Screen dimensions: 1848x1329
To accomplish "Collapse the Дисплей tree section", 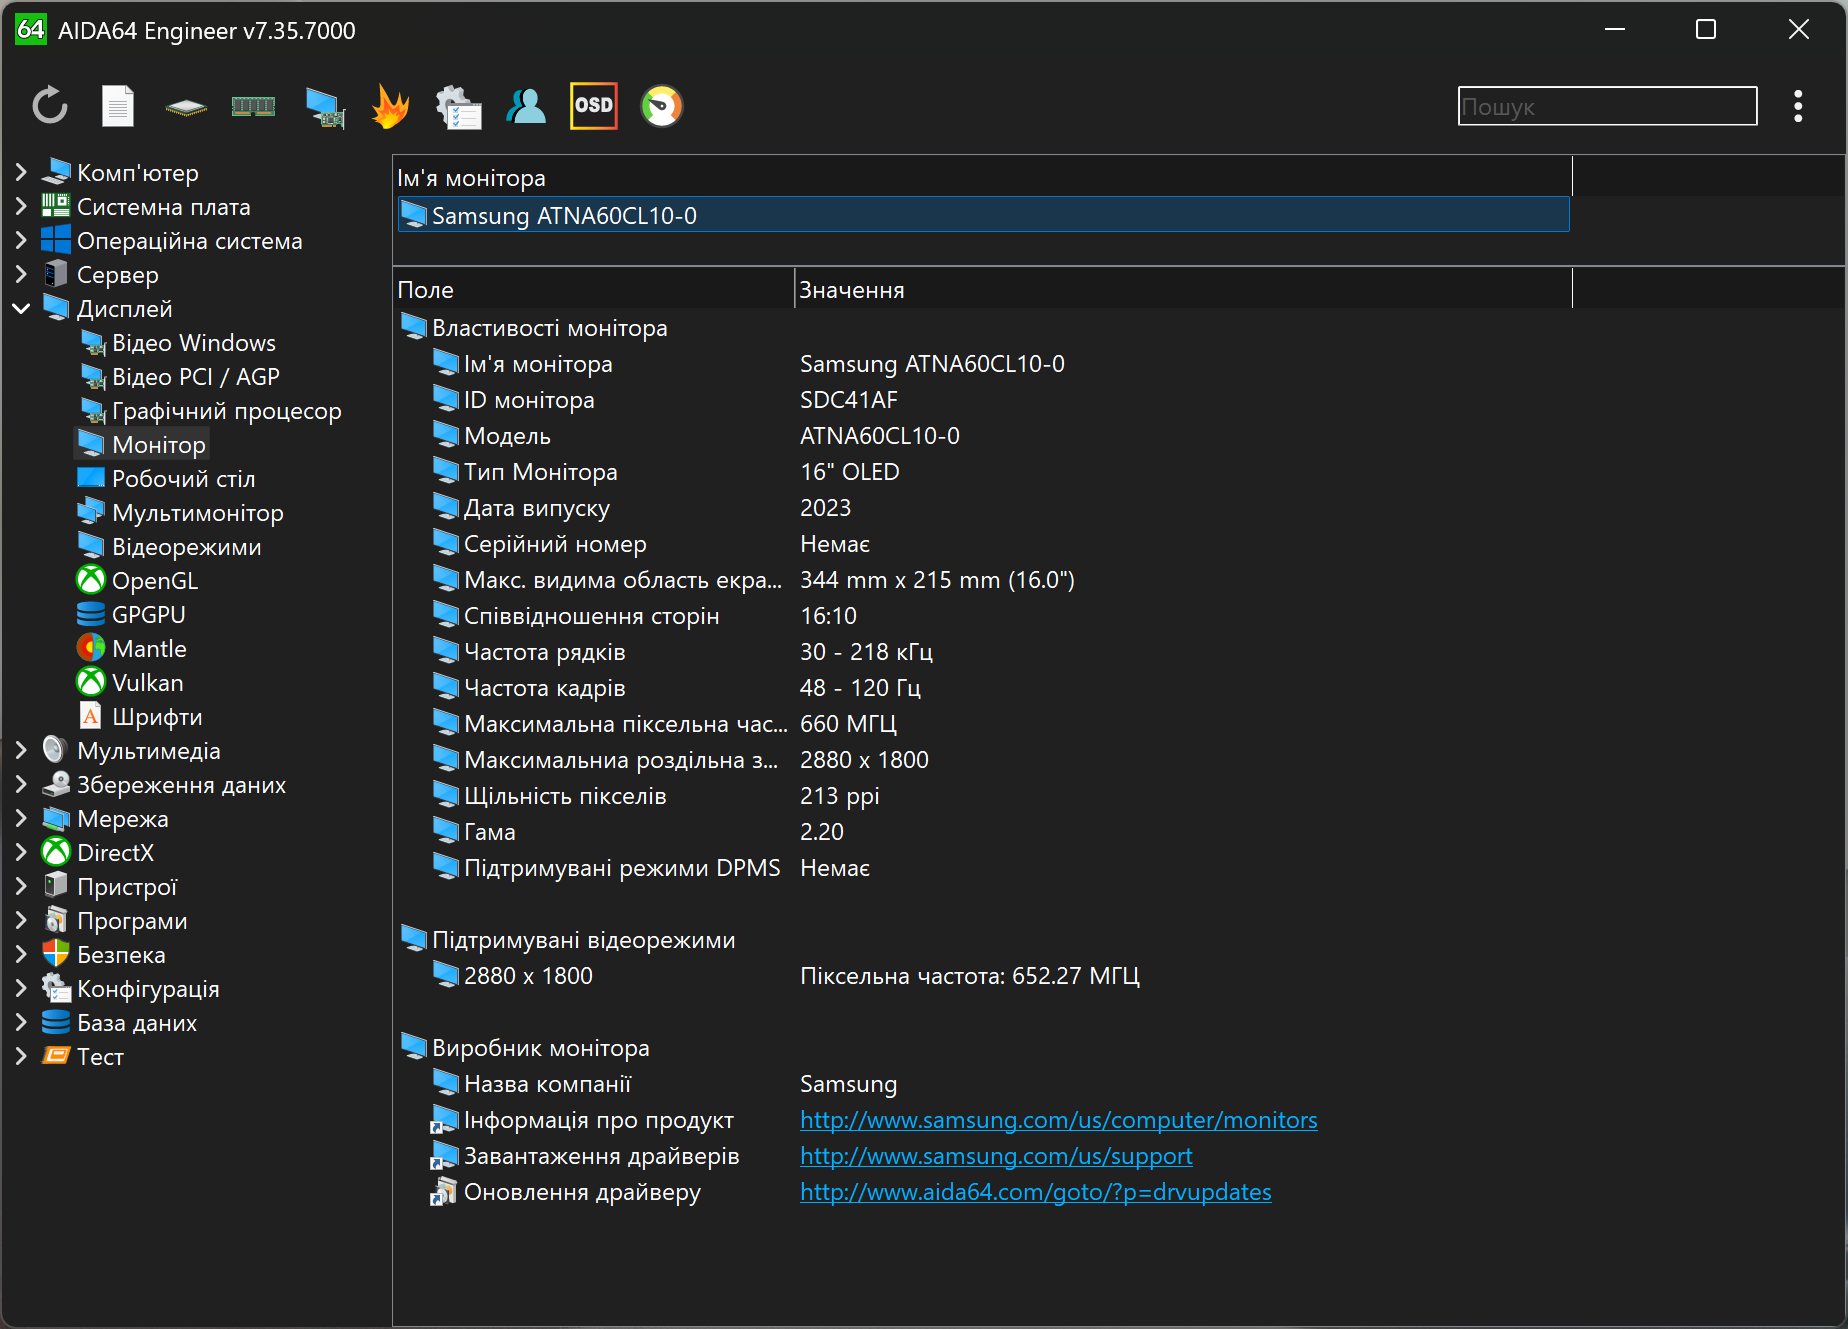I will (21, 309).
